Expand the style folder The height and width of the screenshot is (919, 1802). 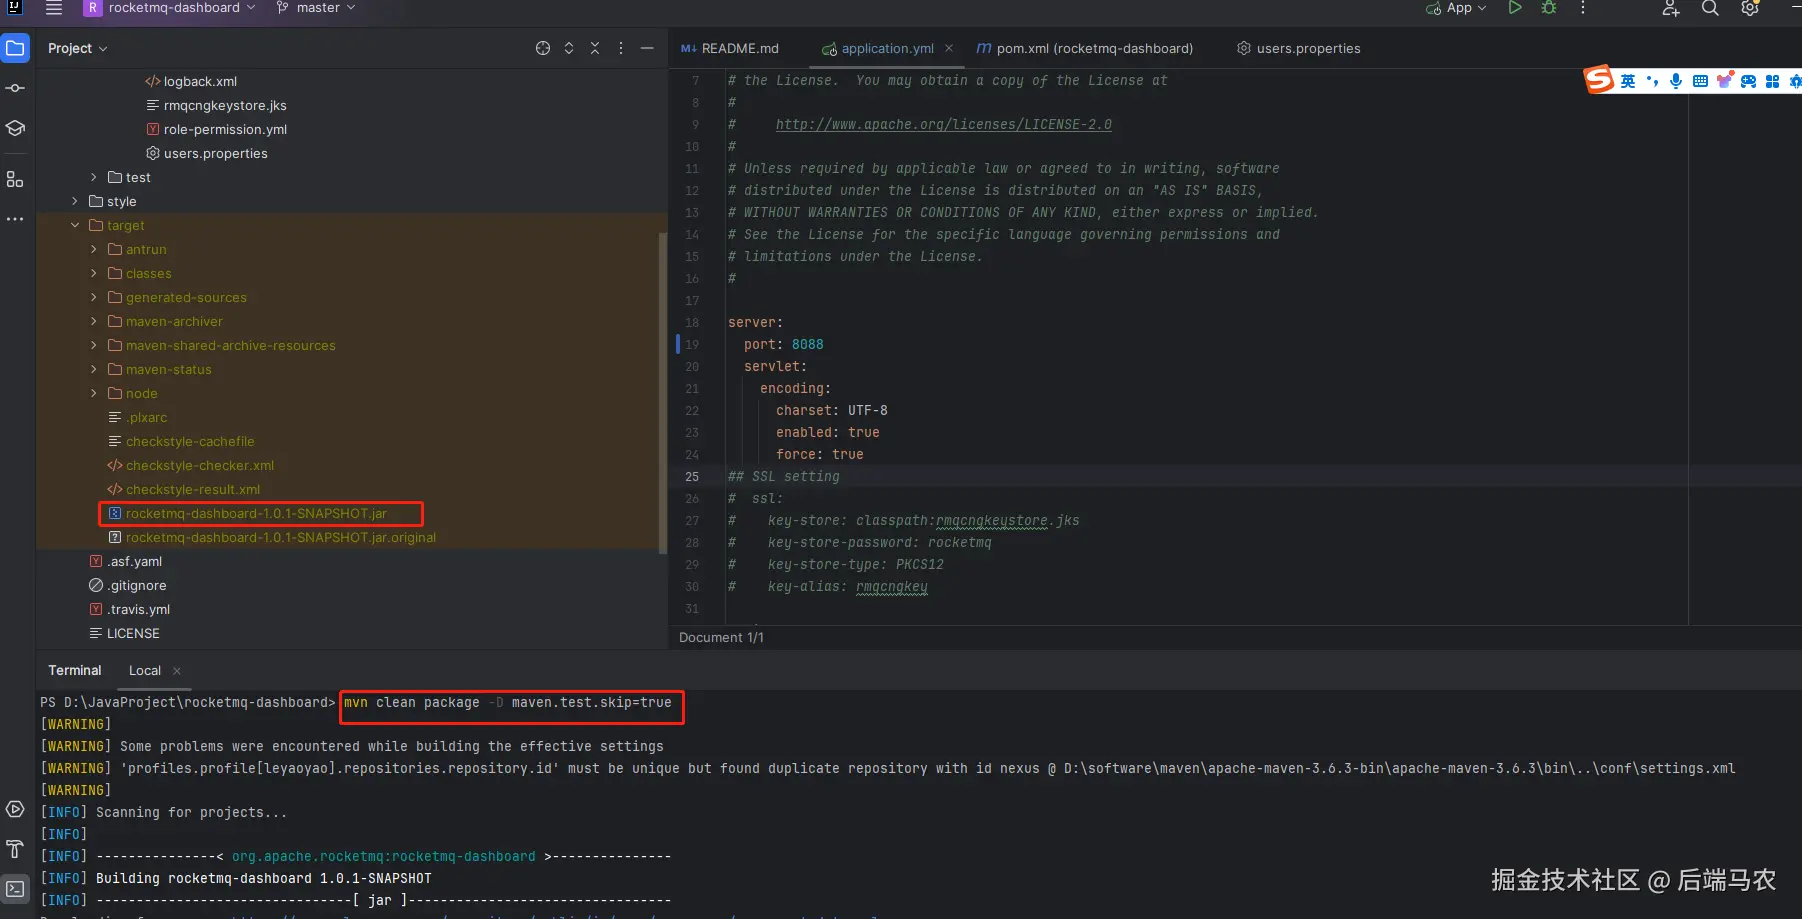point(75,201)
